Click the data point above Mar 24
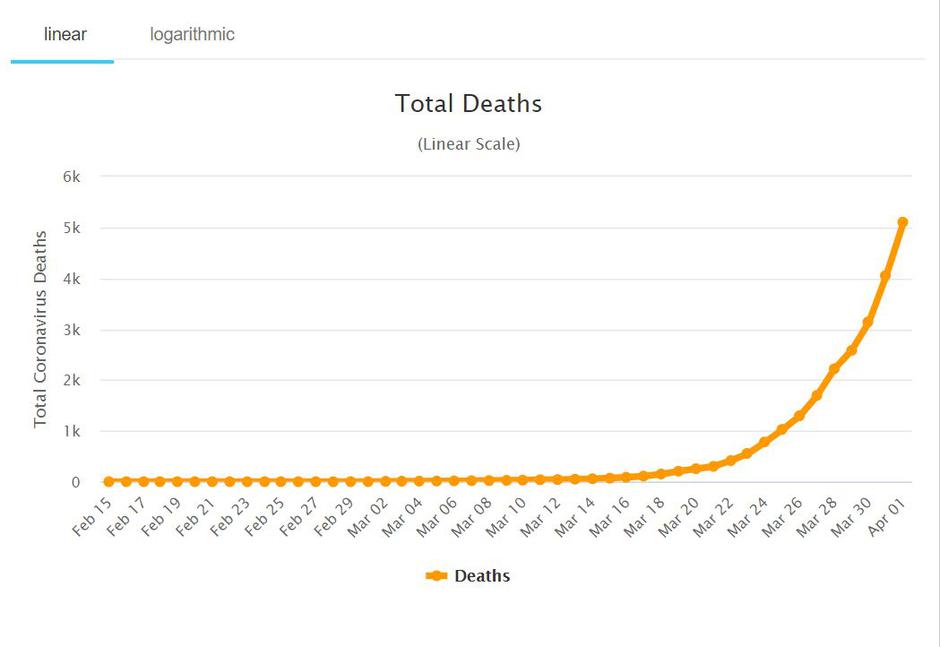Viewport: 940px width, 647px height. tap(765, 440)
